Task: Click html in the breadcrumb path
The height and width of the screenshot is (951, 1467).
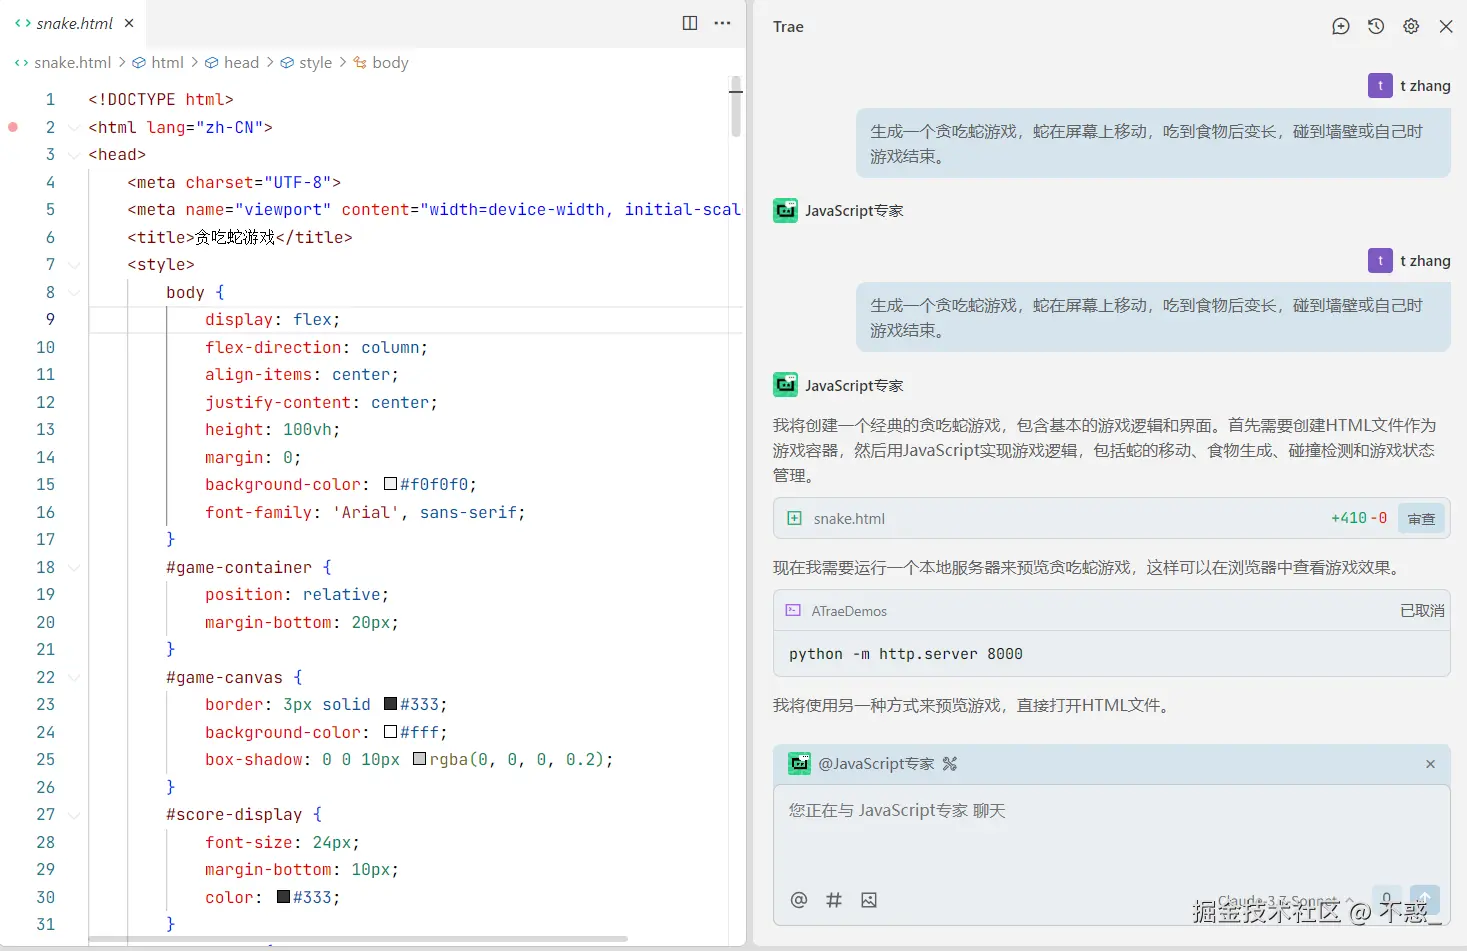Action: coord(168,62)
